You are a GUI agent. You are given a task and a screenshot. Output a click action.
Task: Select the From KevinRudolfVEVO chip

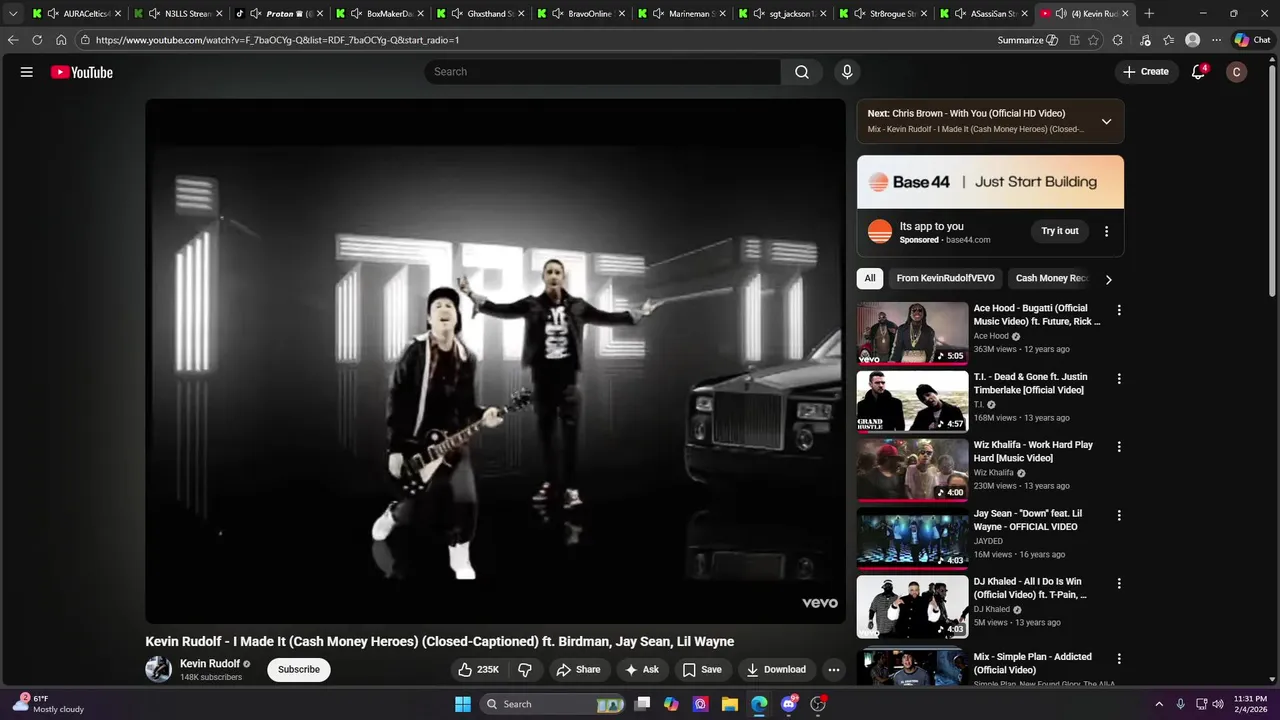[x=945, y=279]
